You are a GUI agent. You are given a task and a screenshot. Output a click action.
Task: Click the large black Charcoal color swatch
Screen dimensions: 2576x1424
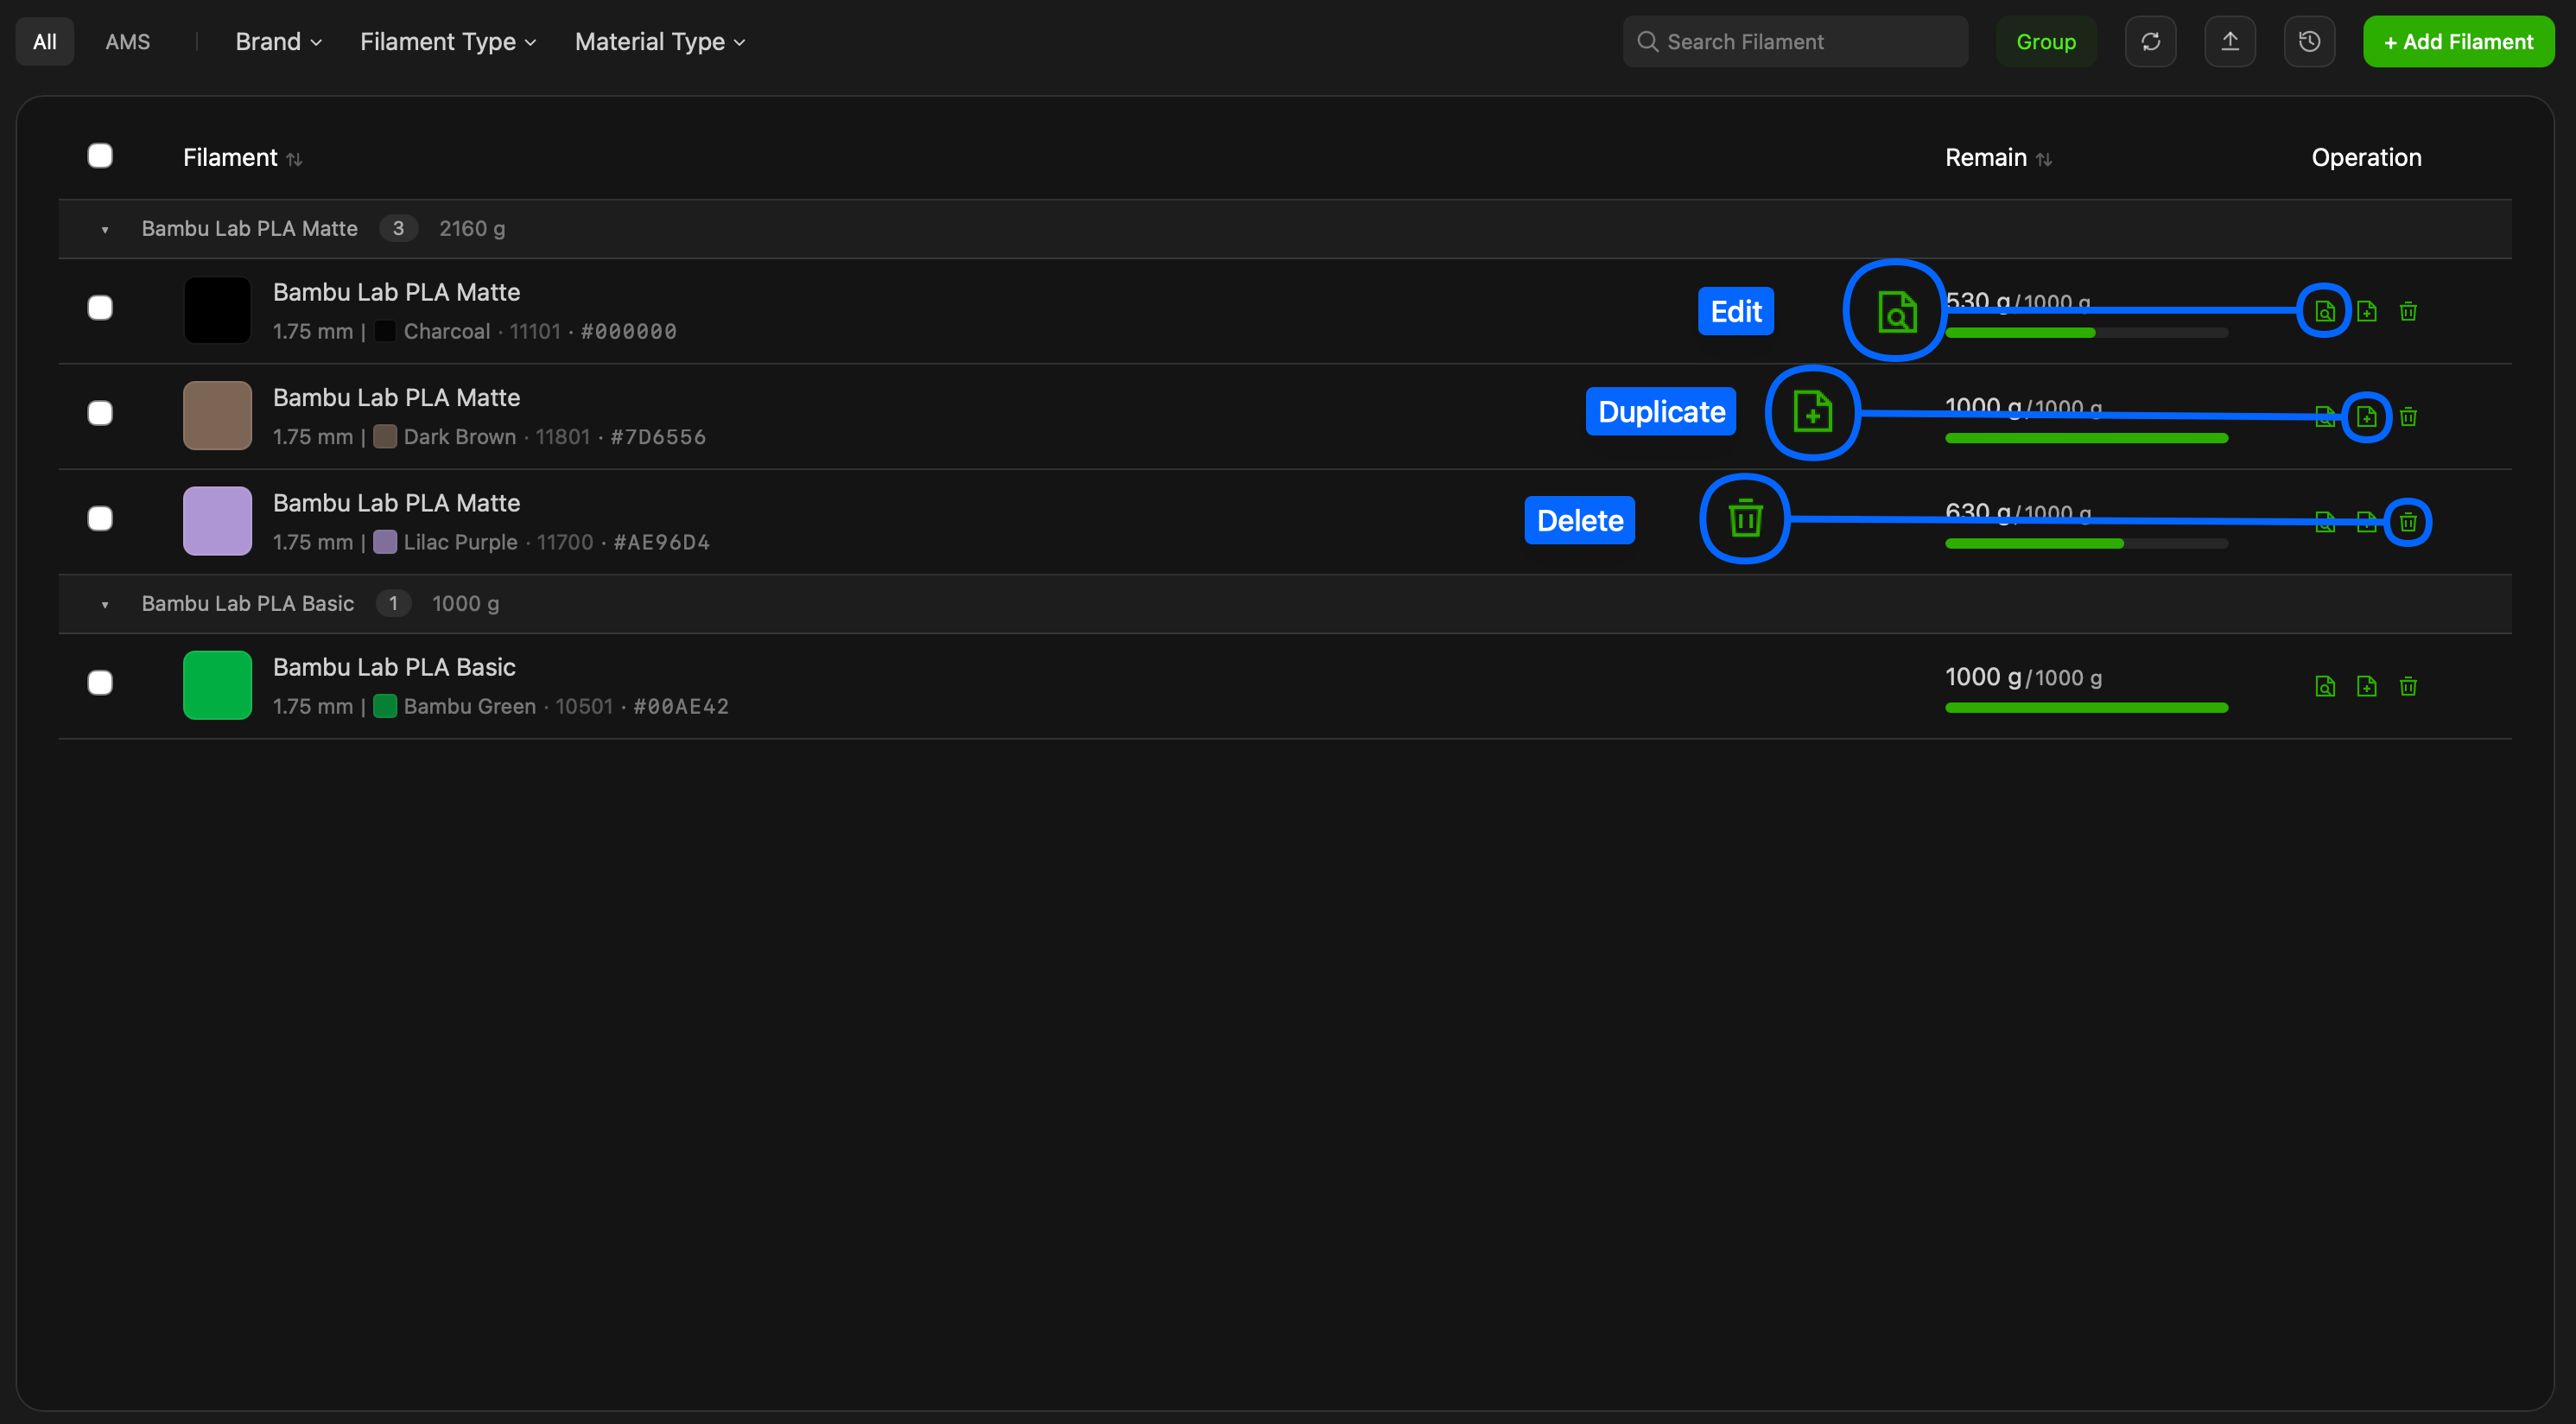[x=217, y=310]
